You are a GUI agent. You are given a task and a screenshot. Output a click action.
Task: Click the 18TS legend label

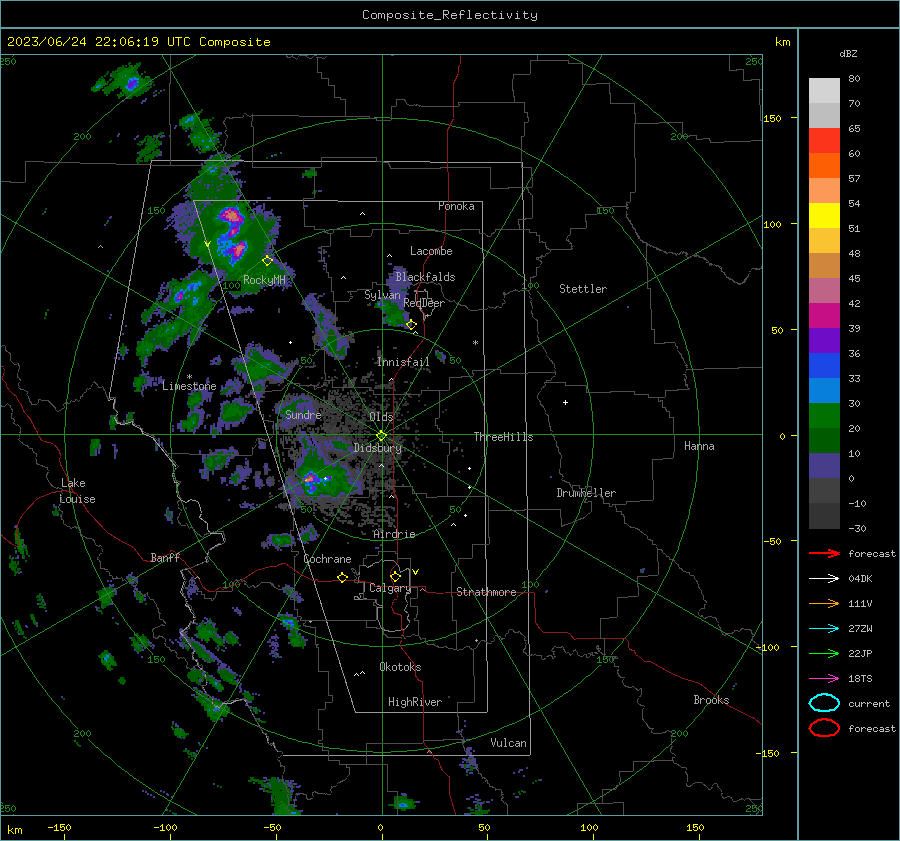(860, 679)
